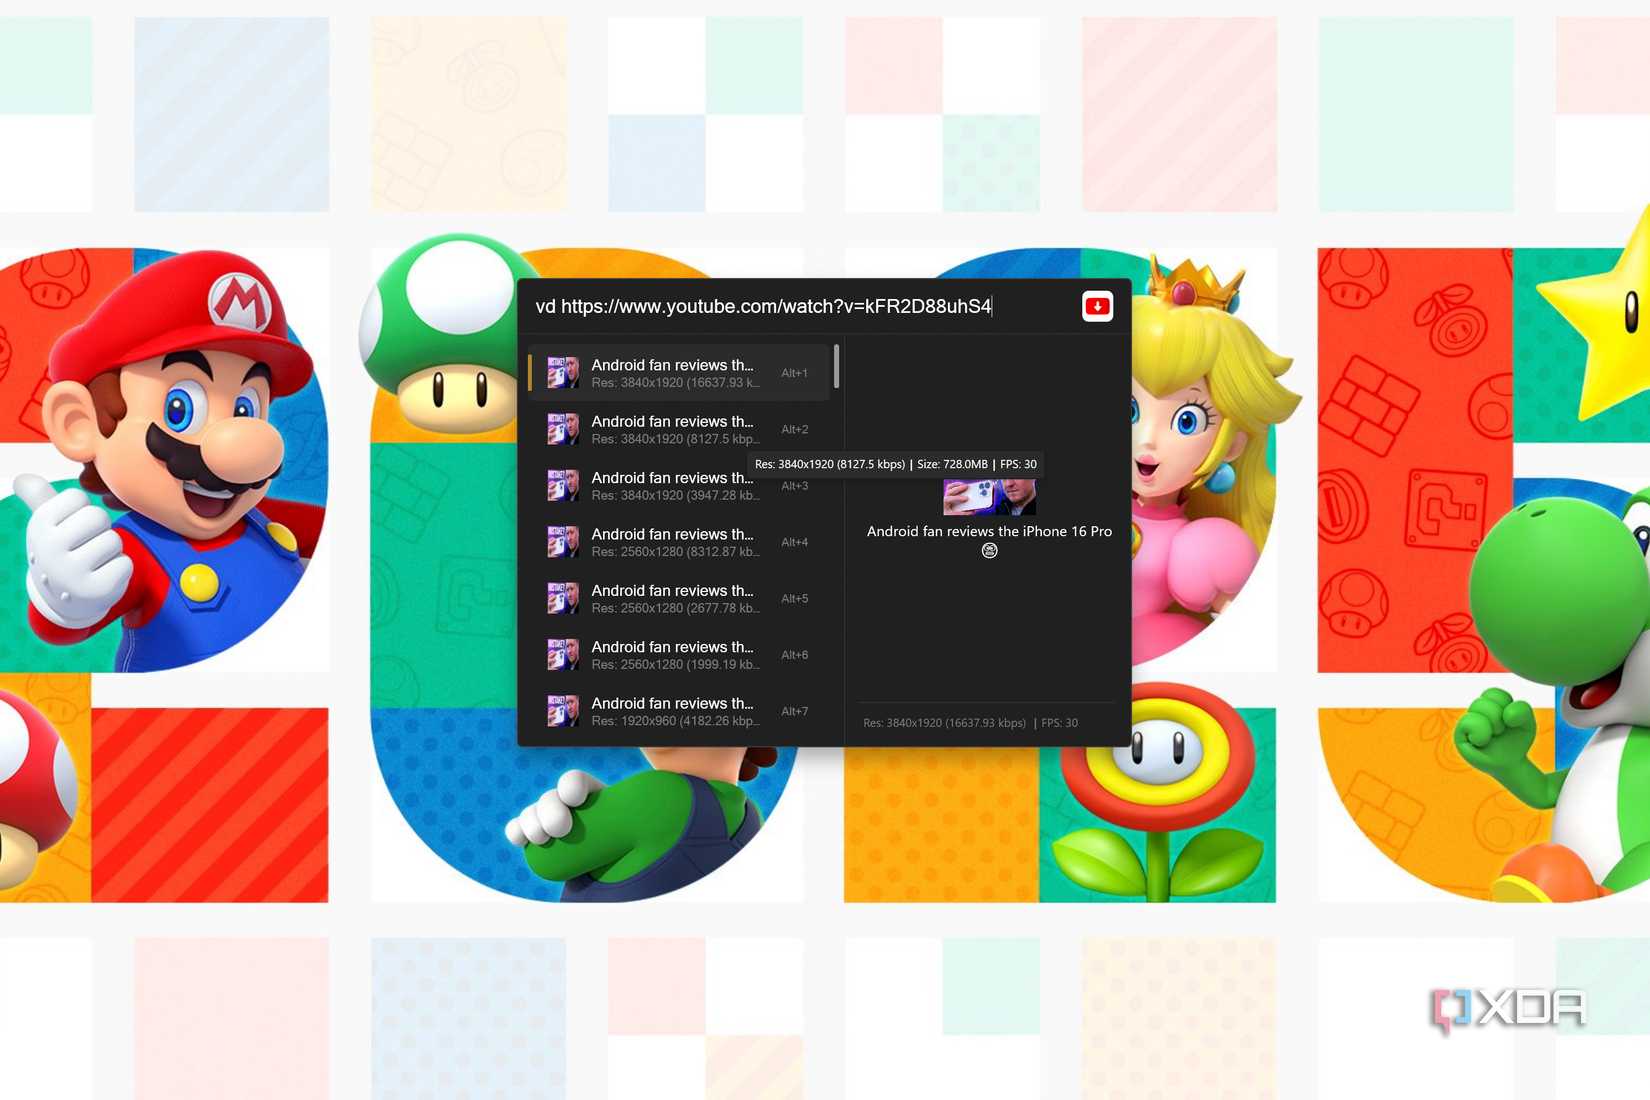Click the thumbnail on the Alt+4 result
Image resolution: width=1650 pixels, height=1100 pixels.
coord(564,541)
